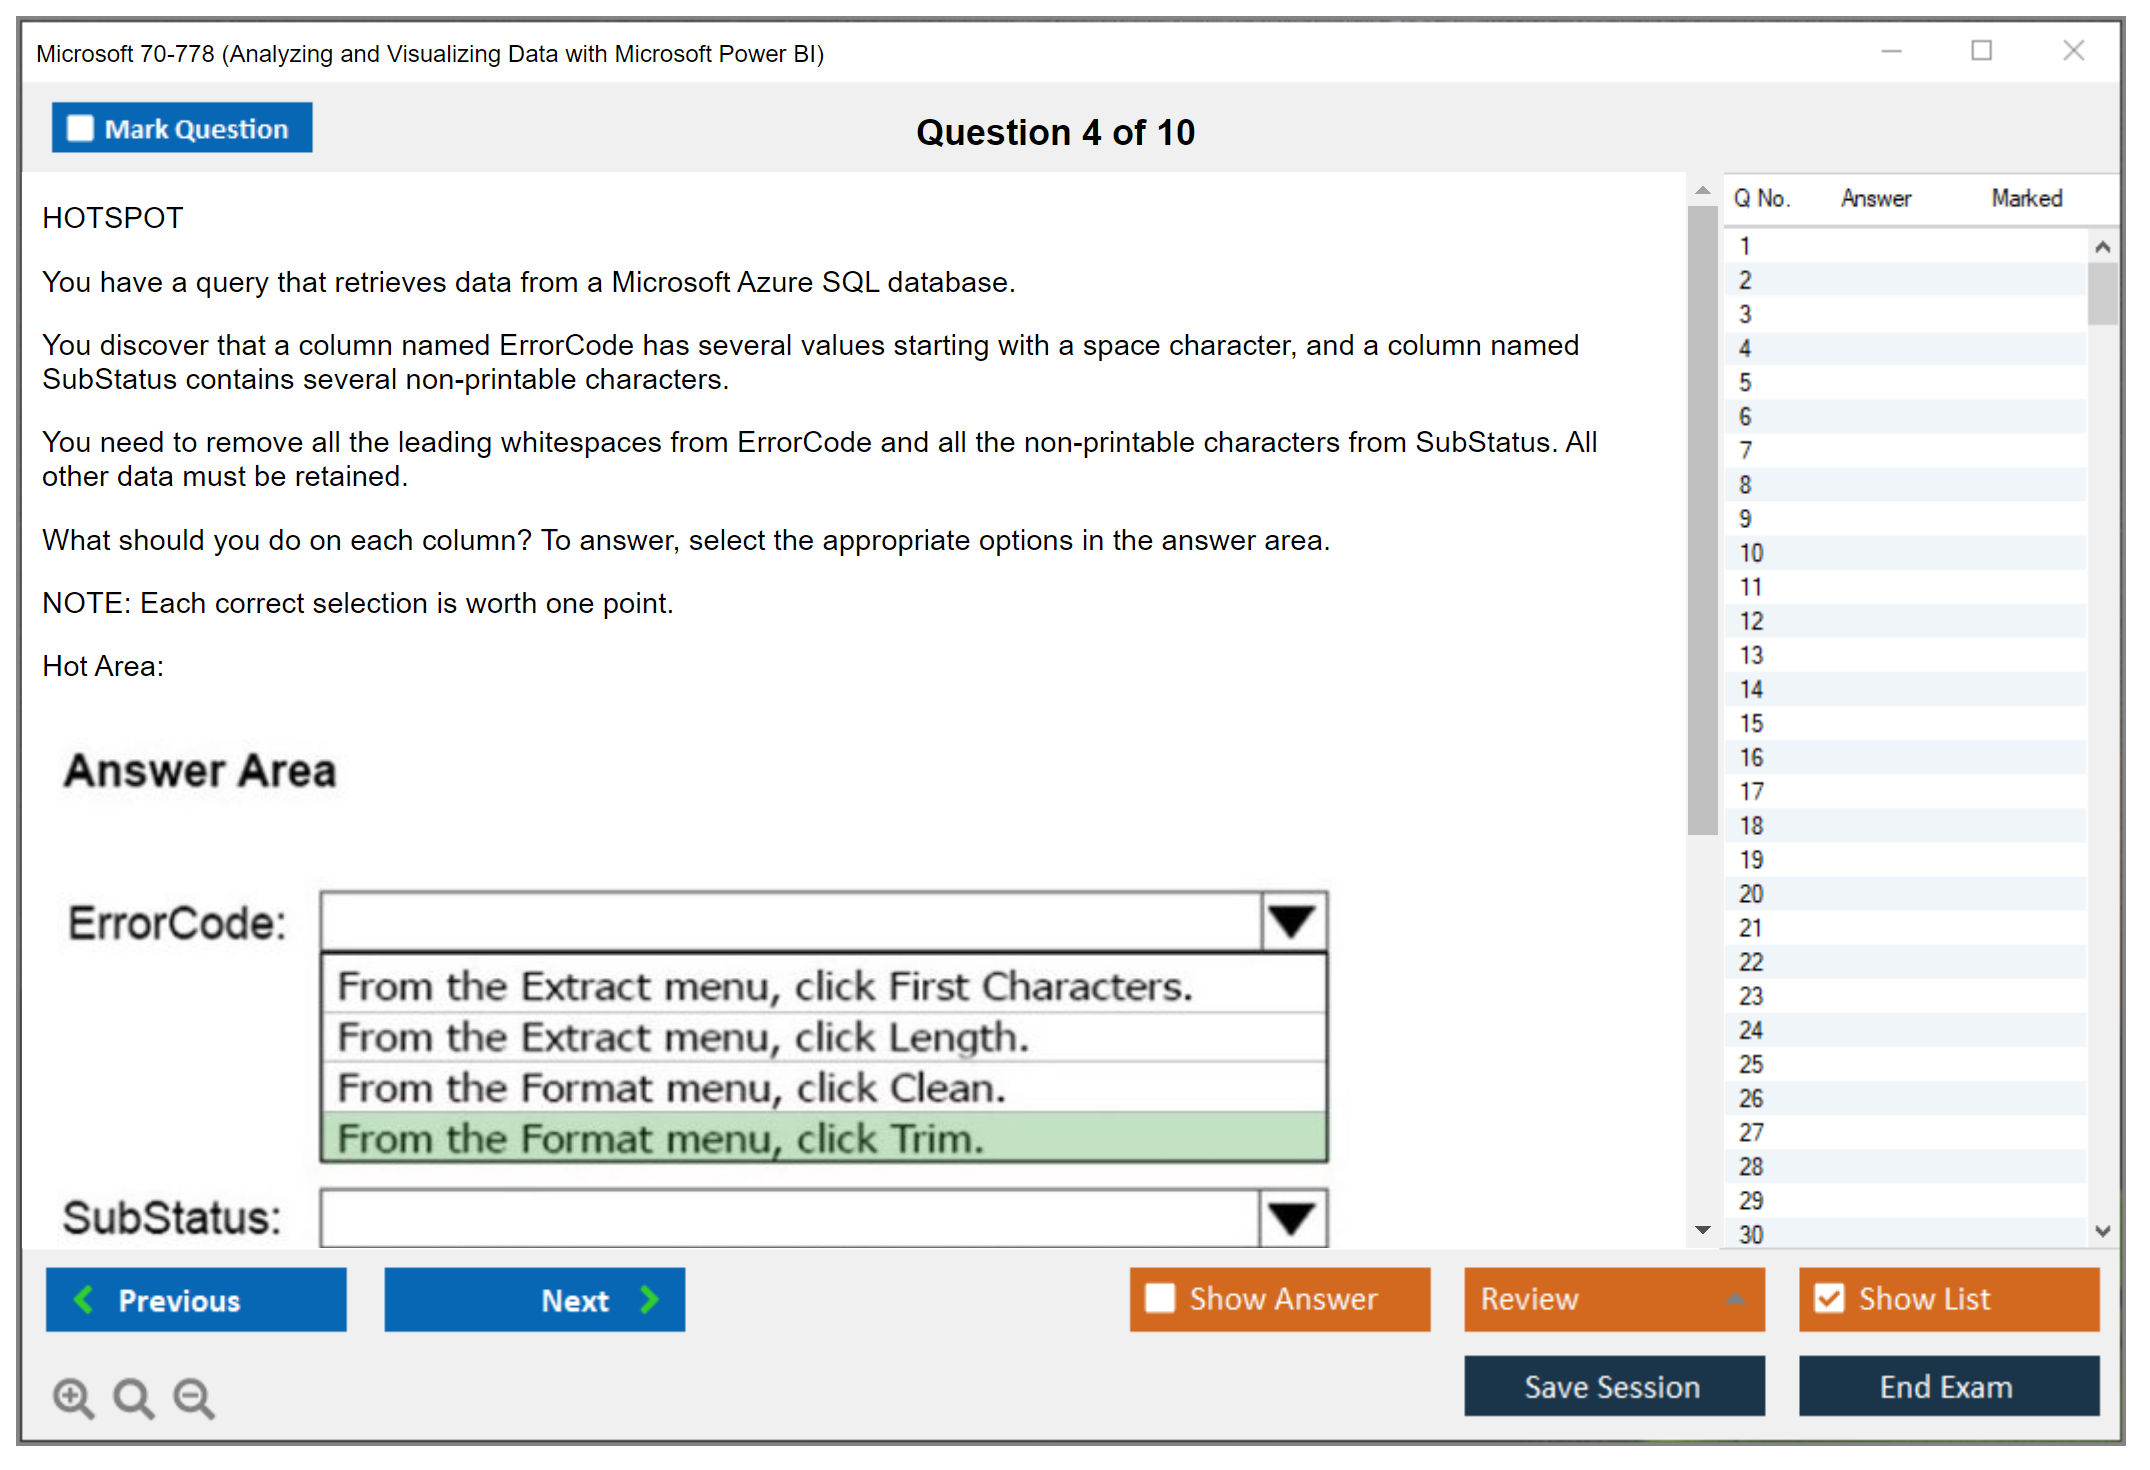The height and width of the screenshot is (1470, 2150).
Task: Click the green left arrow on Previous
Action: (84, 1299)
